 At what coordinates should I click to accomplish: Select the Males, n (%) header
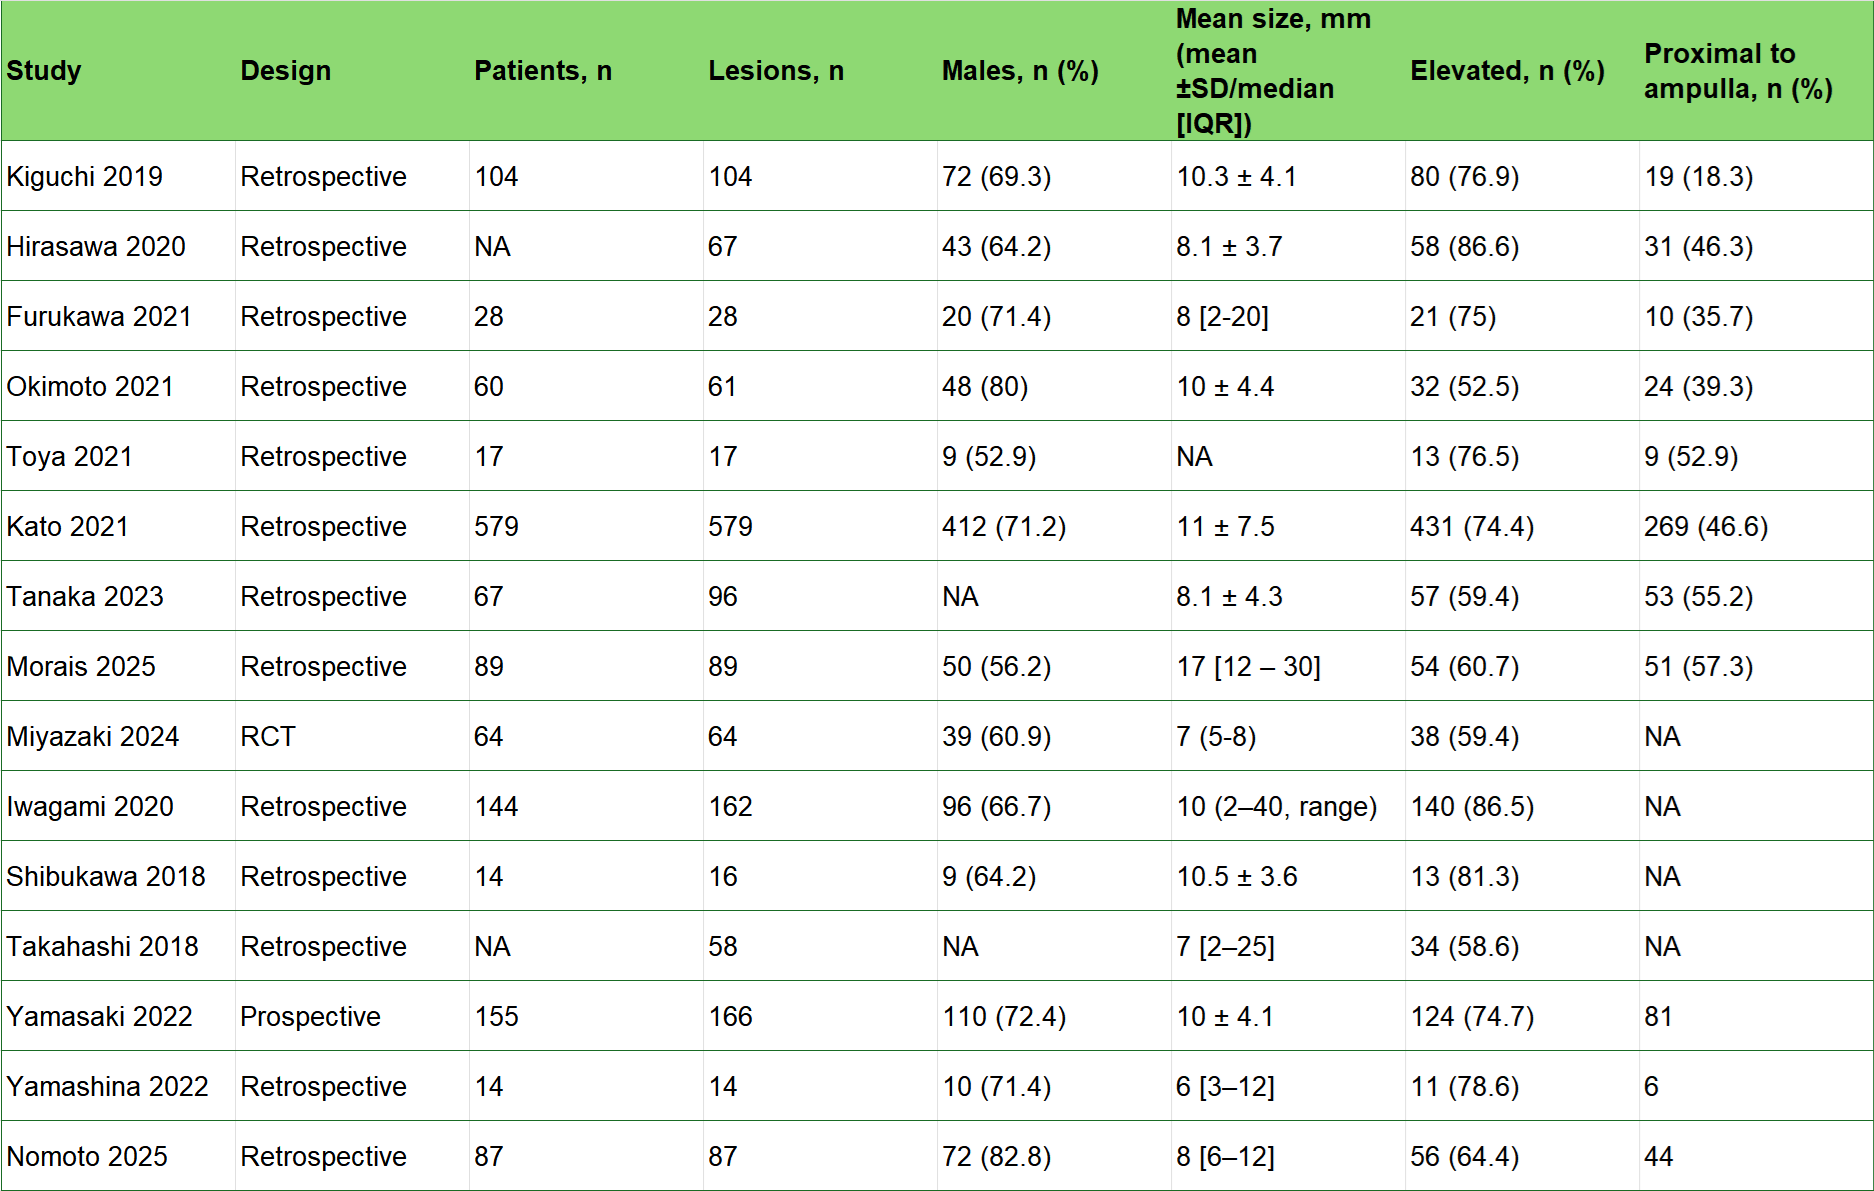(x=1054, y=71)
